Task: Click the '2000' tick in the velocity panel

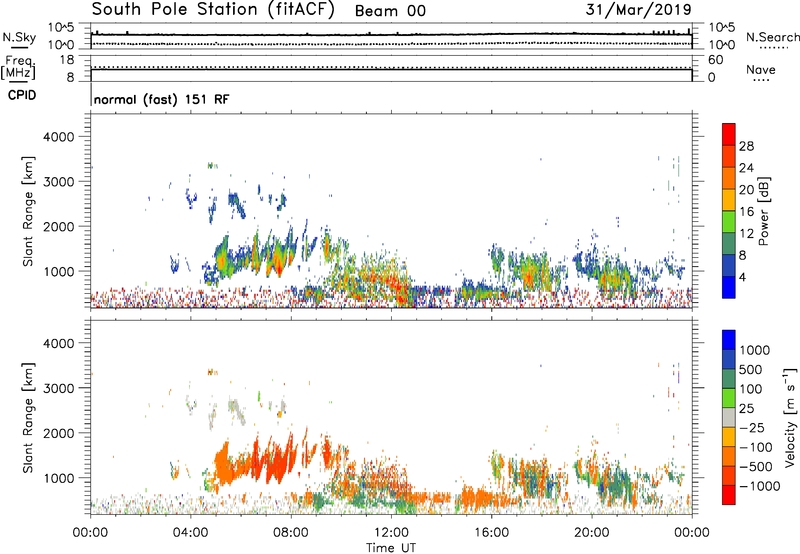Action: pos(59,433)
